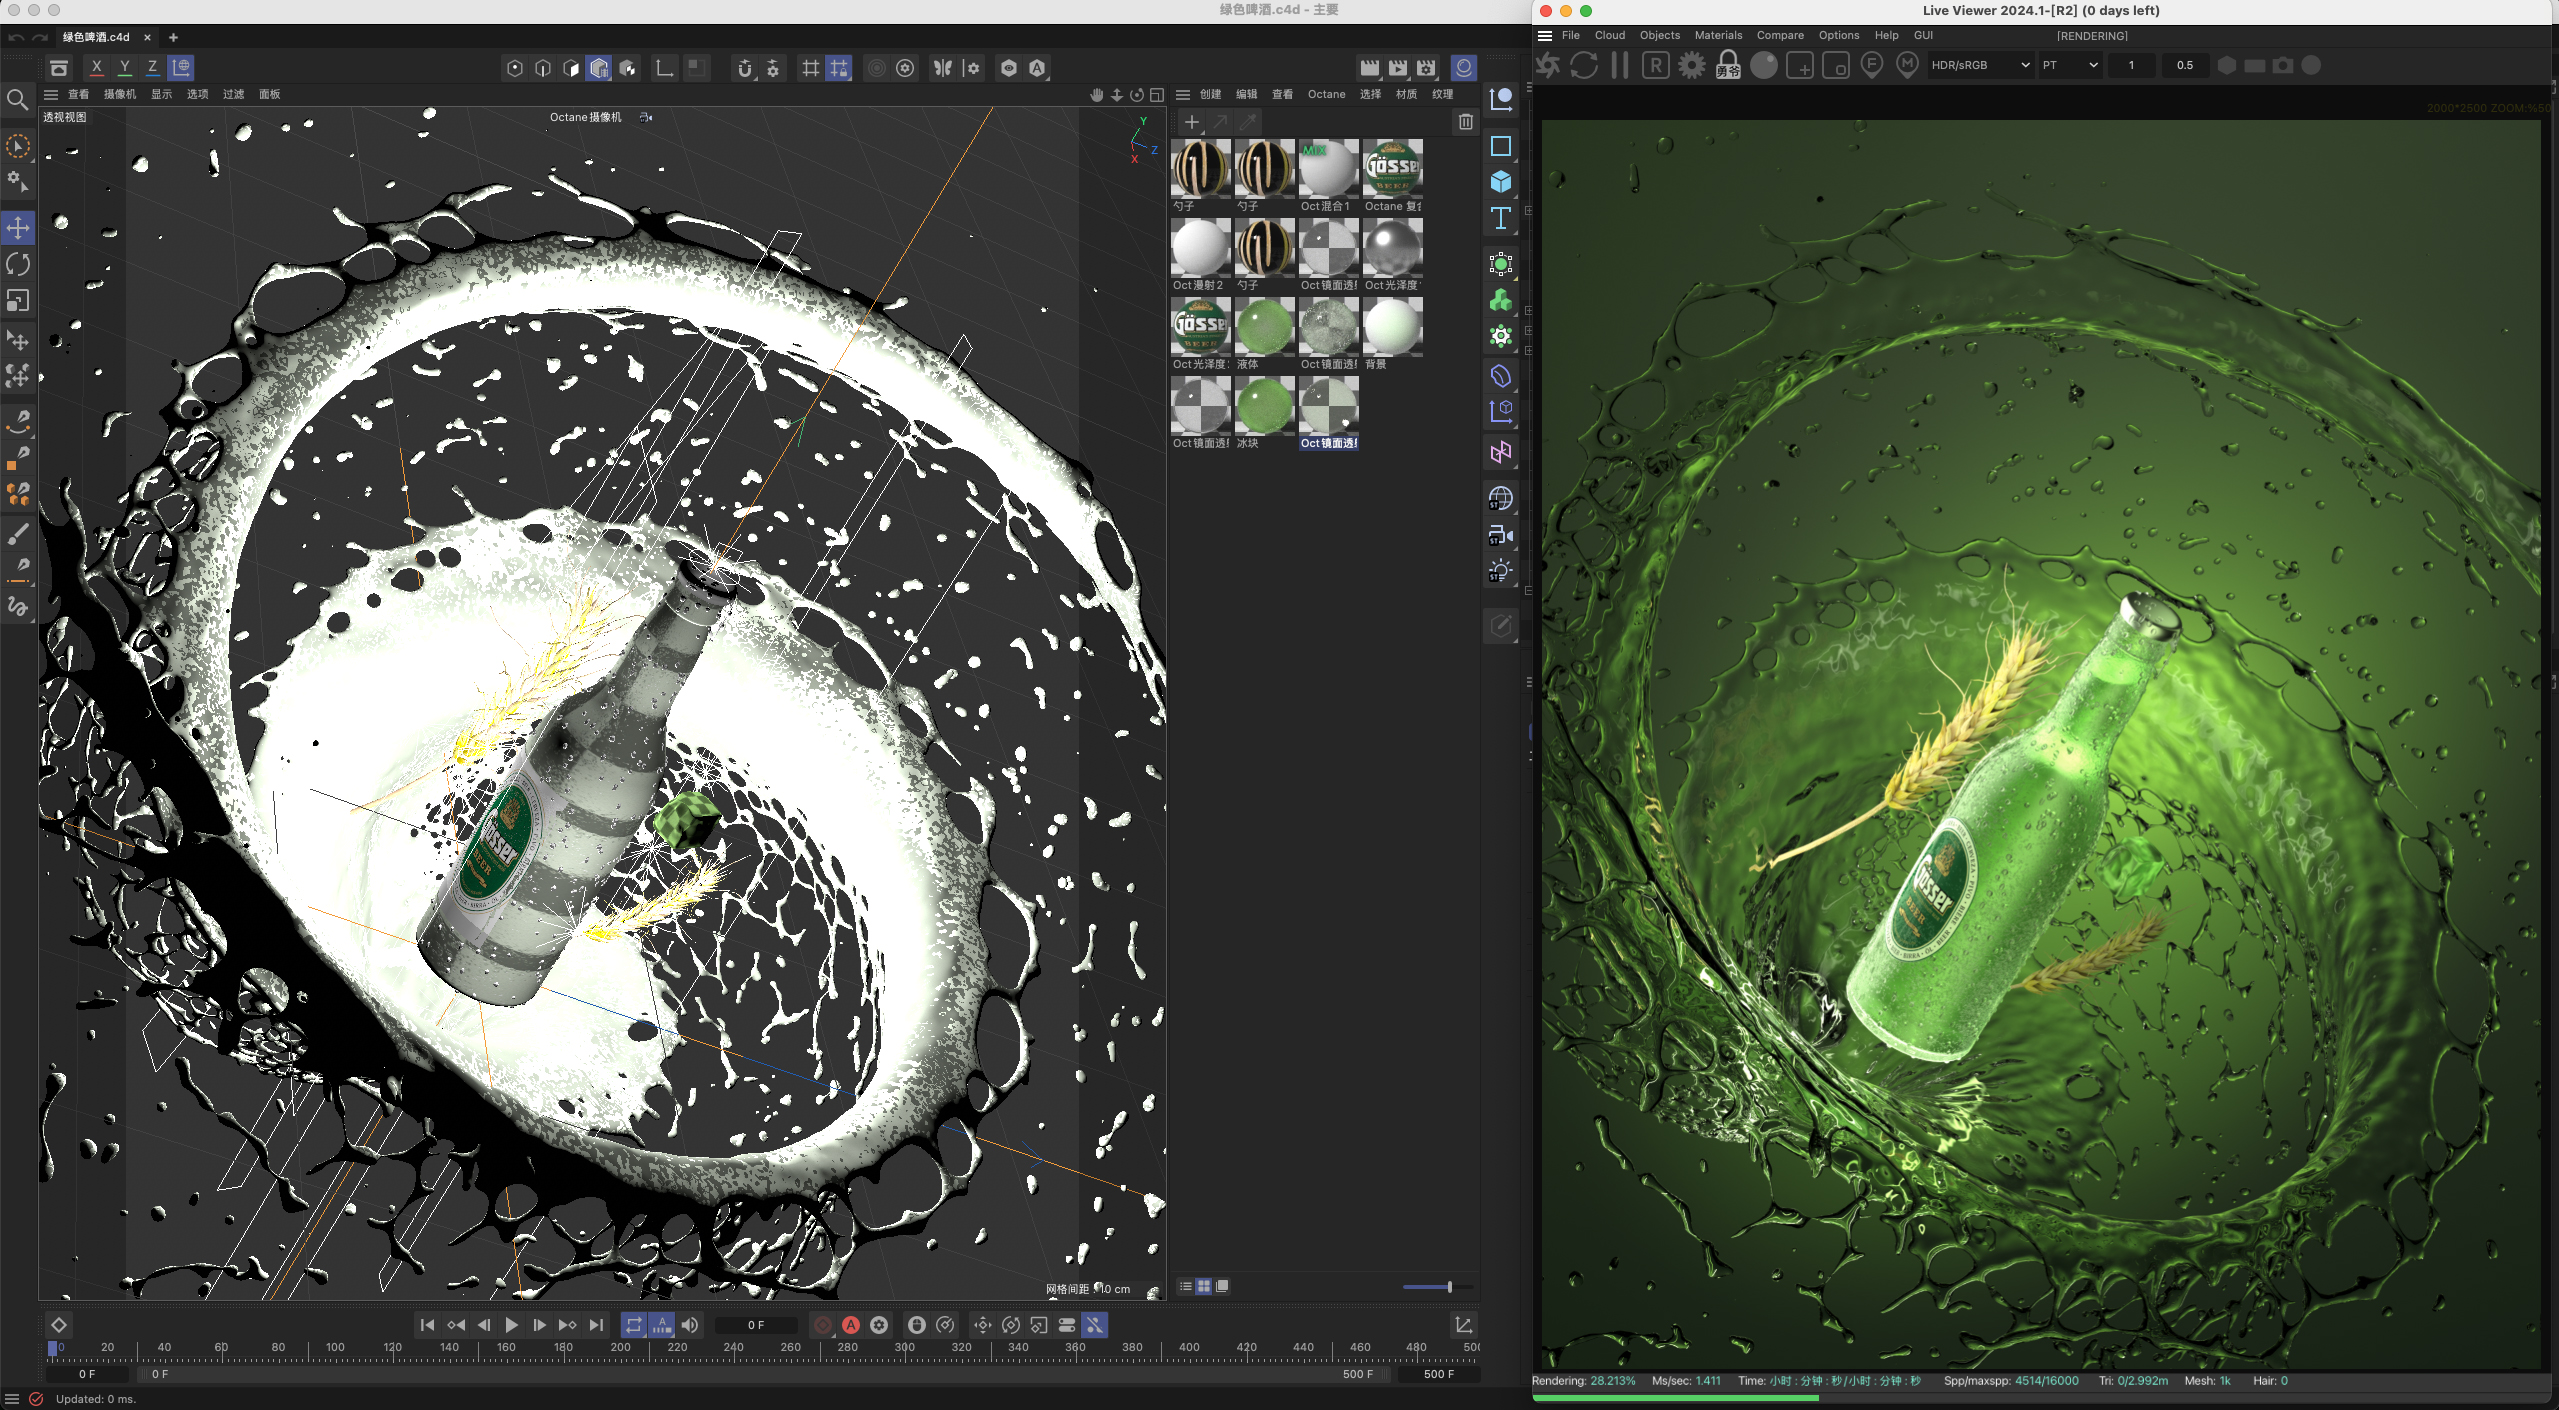2559x1410 pixels.
Task: Open the Live Viewer Objects menu
Action: click(x=1660, y=36)
